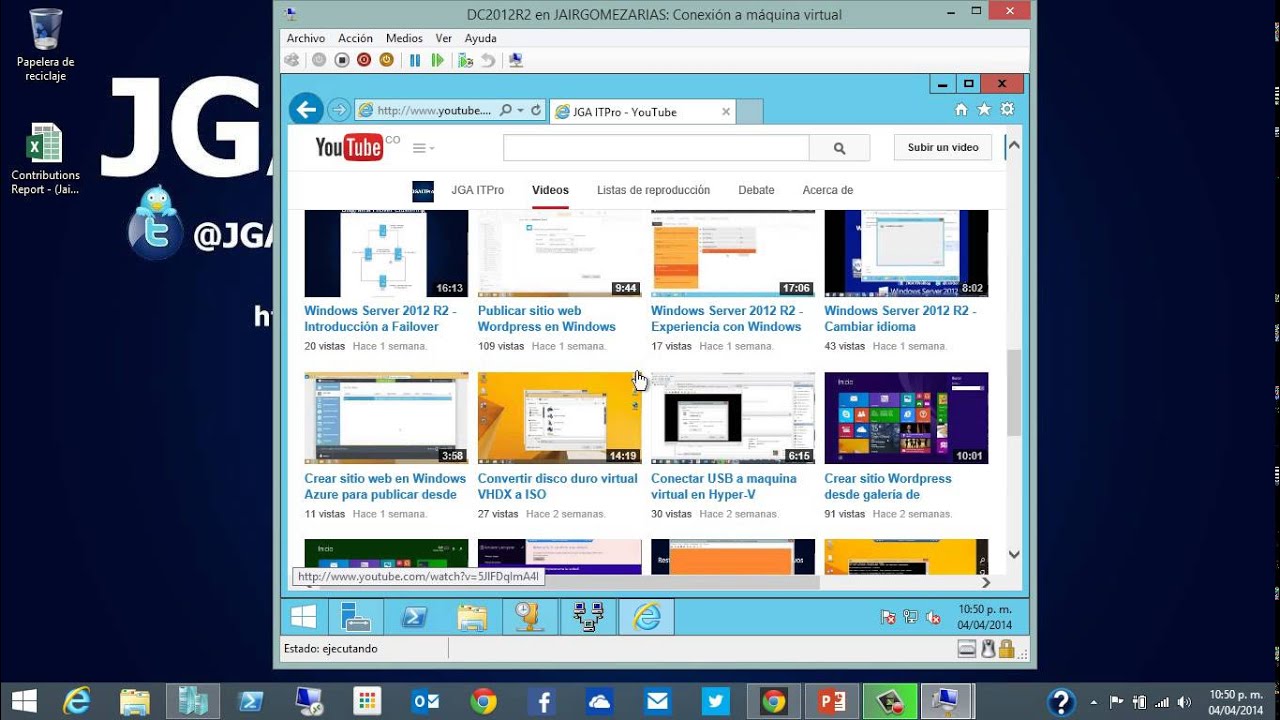Viewport: 1280px width, 720px height.
Task: Open the IE address bar dropdown arrow
Action: click(x=520, y=110)
